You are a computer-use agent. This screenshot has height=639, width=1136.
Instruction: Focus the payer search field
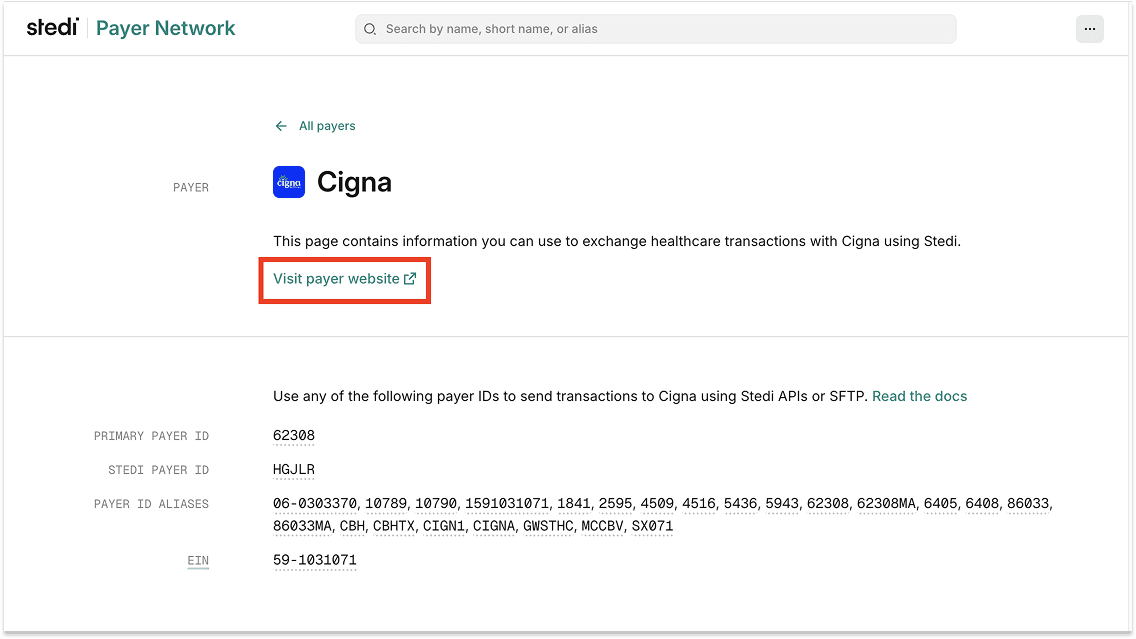click(x=656, y=29)
